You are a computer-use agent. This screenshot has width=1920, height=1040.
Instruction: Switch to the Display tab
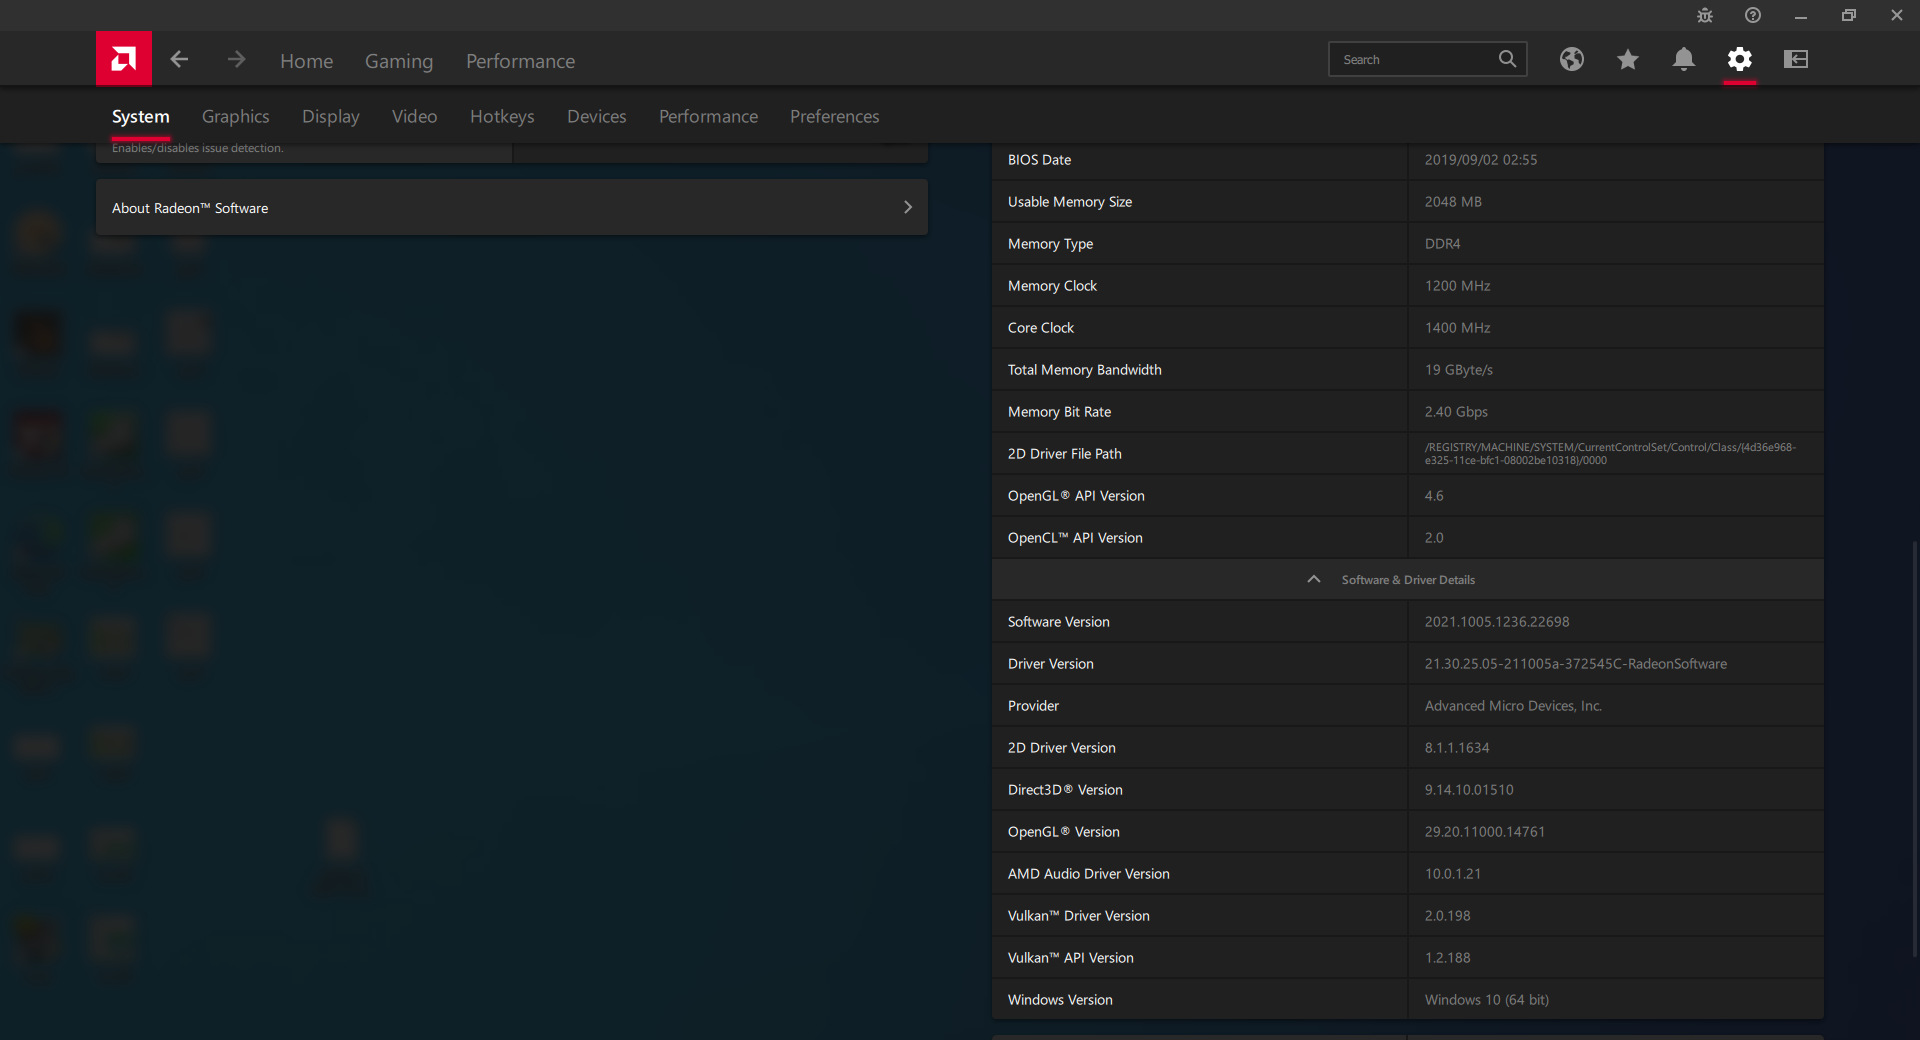point(331,117)
